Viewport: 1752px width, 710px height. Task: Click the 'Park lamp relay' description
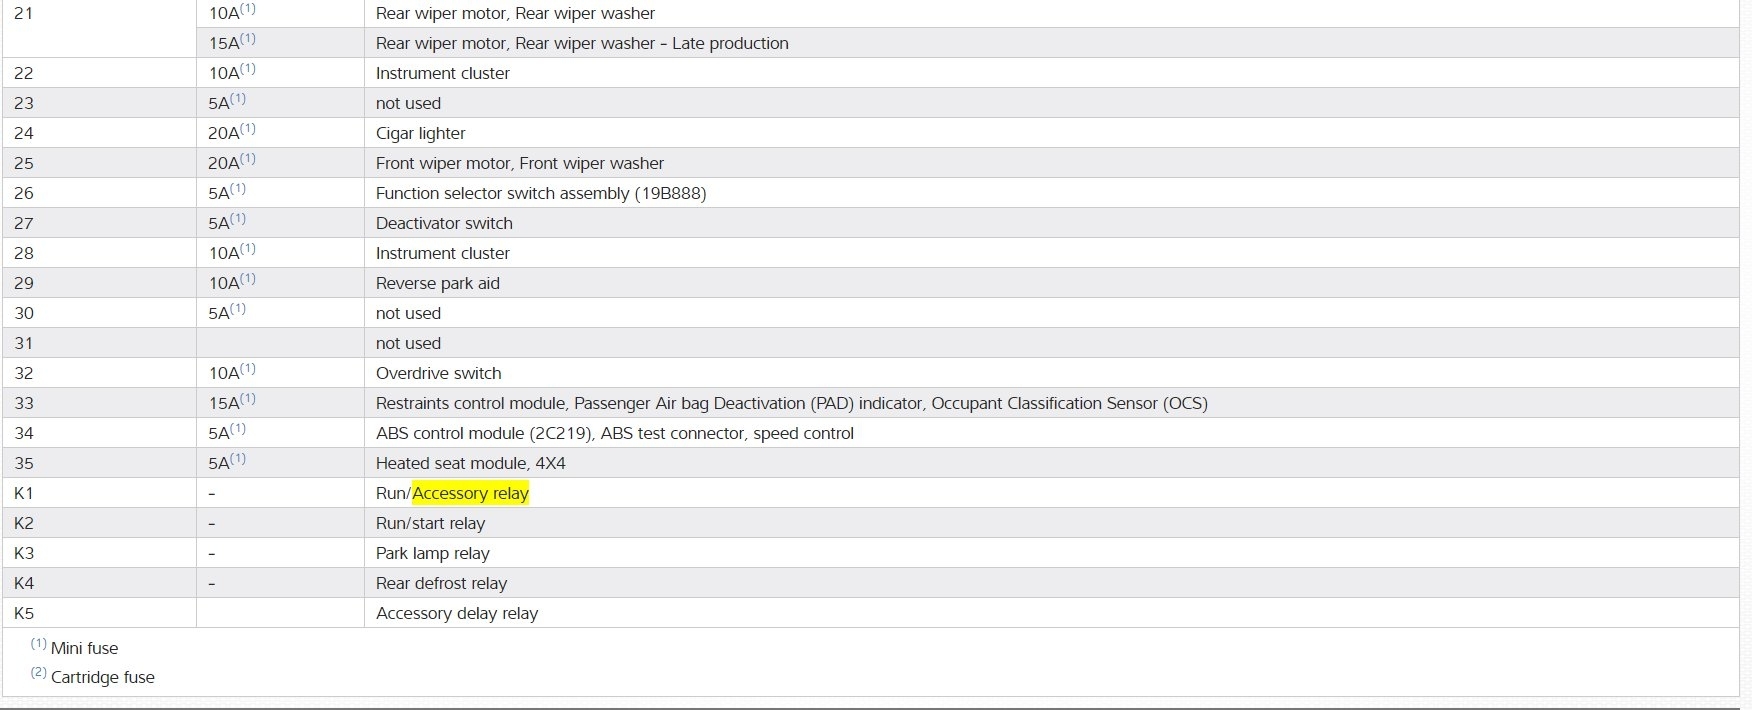click(432, 553)
